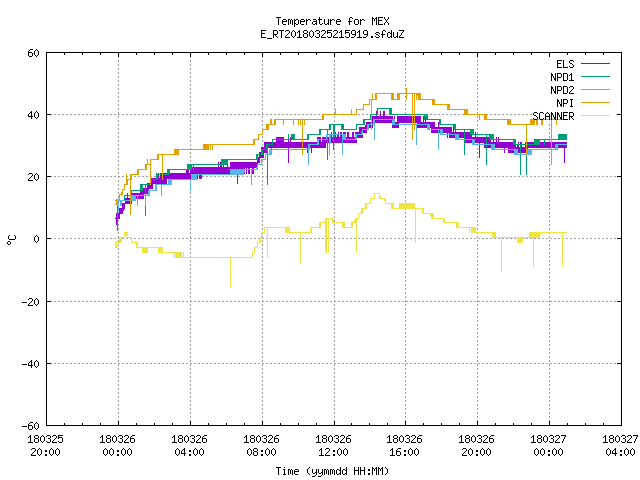Image resolution: width=640 pixels, height=480 pixels.
Task: Click the ELS legend label
Action: tap(565, 64)
